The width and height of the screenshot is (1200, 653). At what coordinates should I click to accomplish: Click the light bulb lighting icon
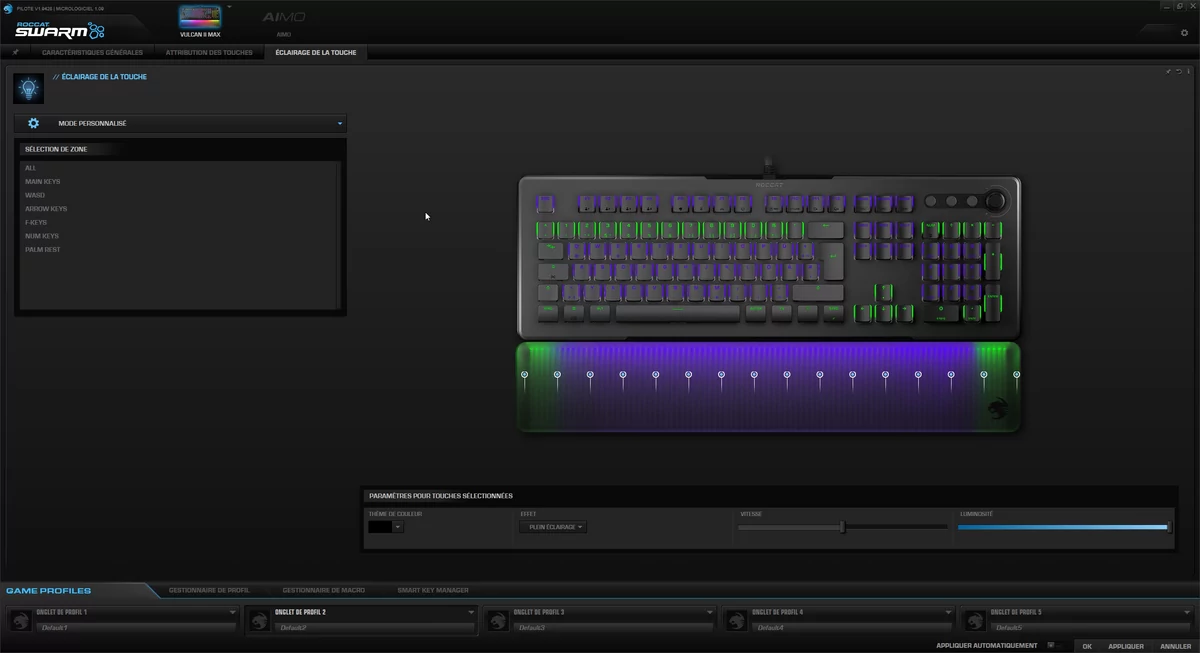(28, 88)
